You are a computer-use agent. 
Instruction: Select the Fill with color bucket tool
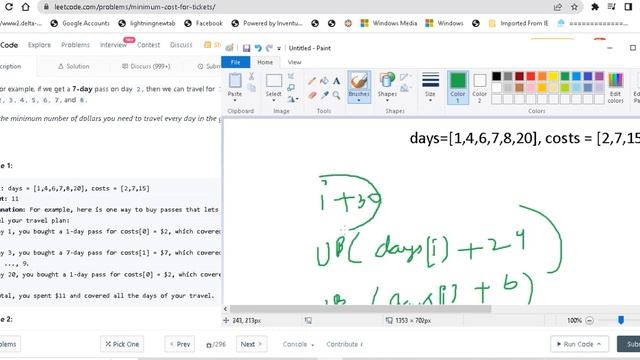[x=324, y=81]
